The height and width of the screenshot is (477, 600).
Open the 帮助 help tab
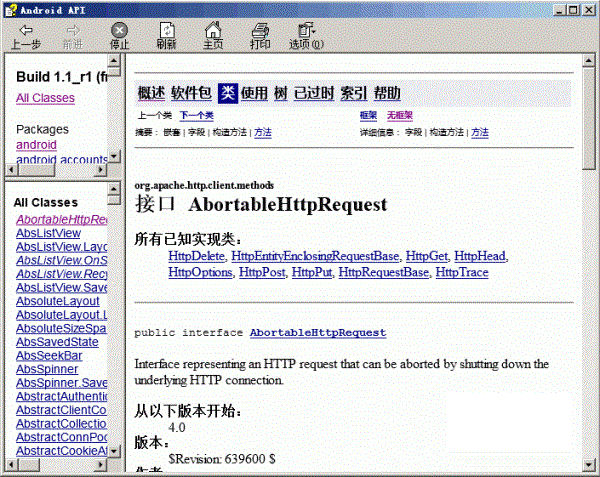[x=387, y=93]
